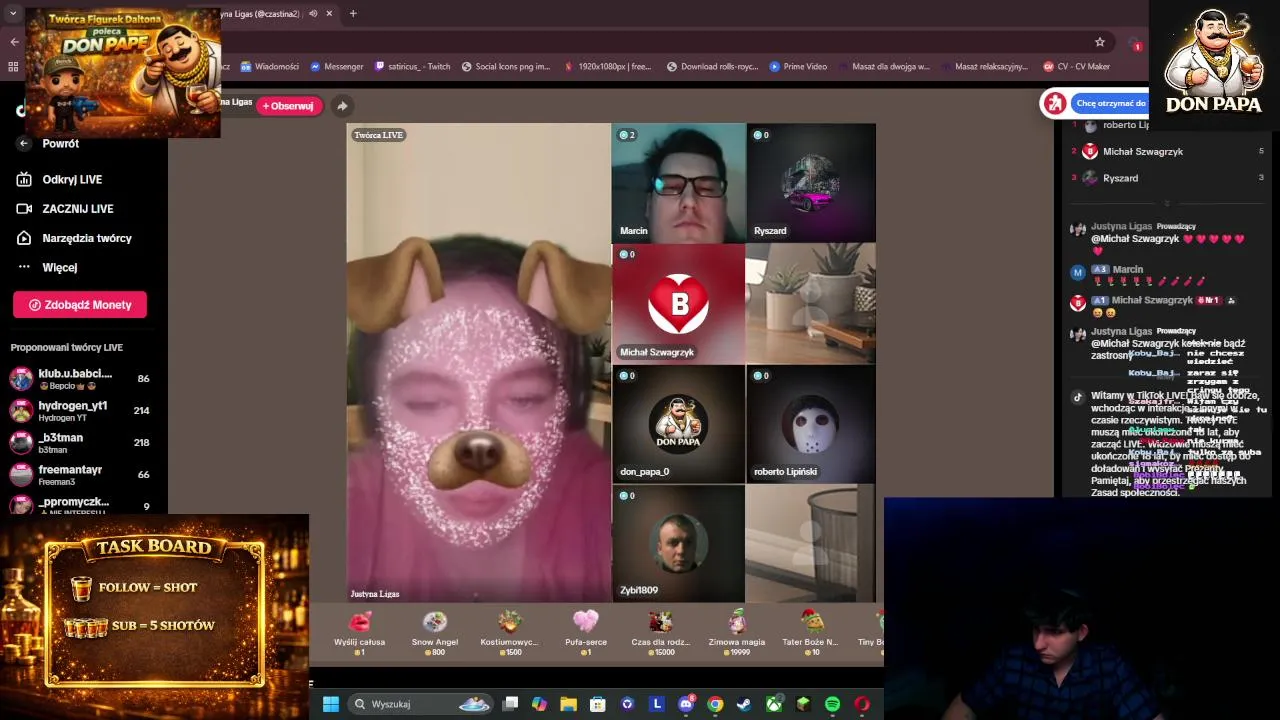Launch Copilot from the taskbar
1280x720 pixels.
coord(540,704)
